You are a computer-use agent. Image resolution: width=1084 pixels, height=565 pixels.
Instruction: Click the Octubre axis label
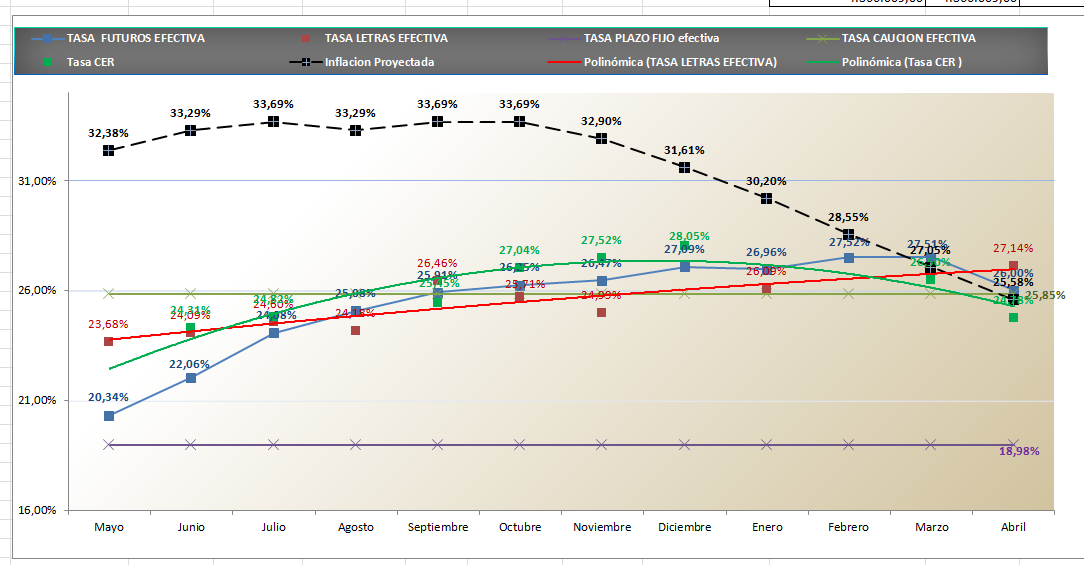point(520,527)
